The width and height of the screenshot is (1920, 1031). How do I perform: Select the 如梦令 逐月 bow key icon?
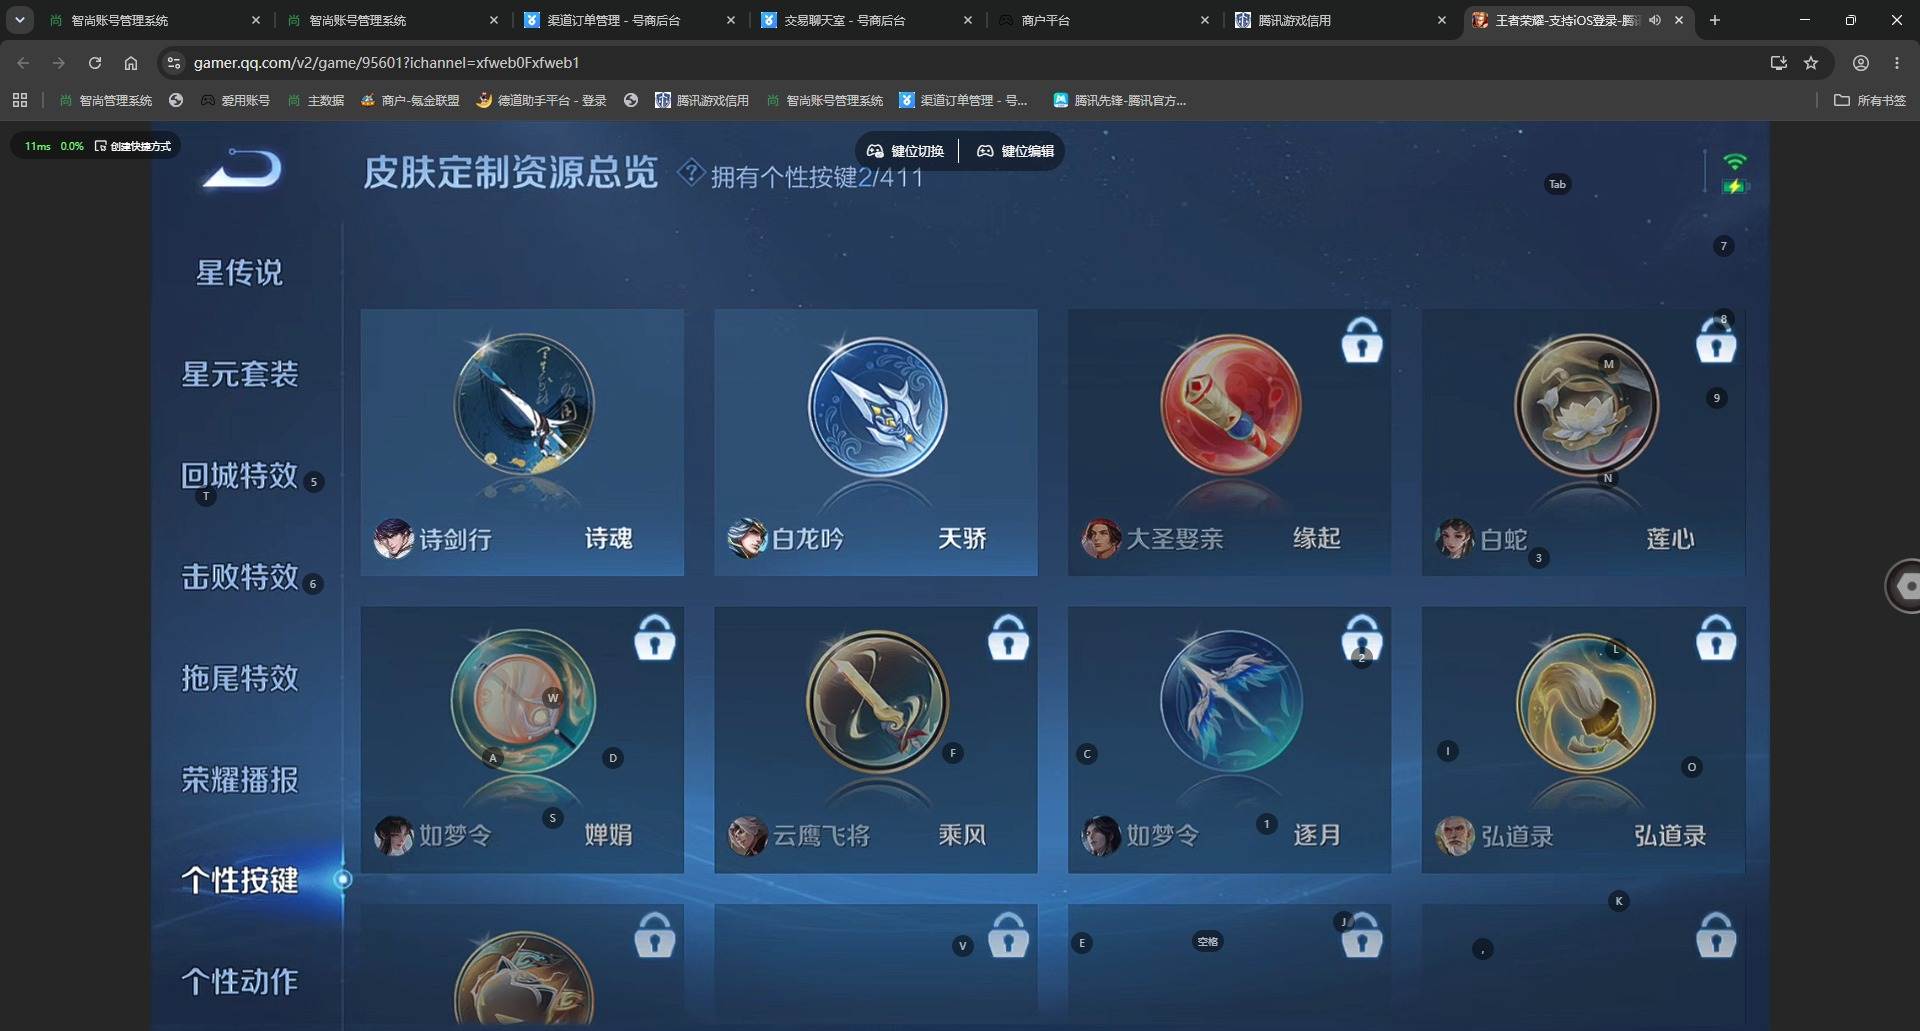click(x=1231, y=700)
